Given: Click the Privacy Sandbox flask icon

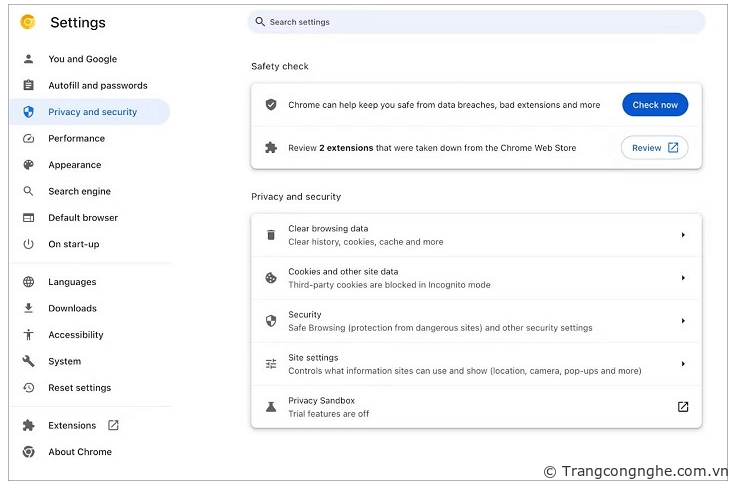Looking at the screenshot, I should pyautogui.click(x=270, y=407).
